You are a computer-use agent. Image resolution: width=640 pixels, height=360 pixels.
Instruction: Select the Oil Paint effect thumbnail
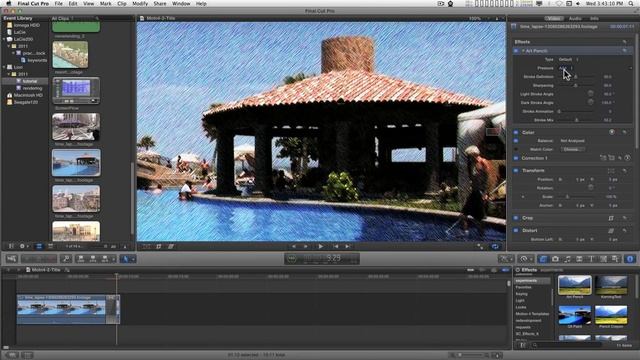point(575,315)
